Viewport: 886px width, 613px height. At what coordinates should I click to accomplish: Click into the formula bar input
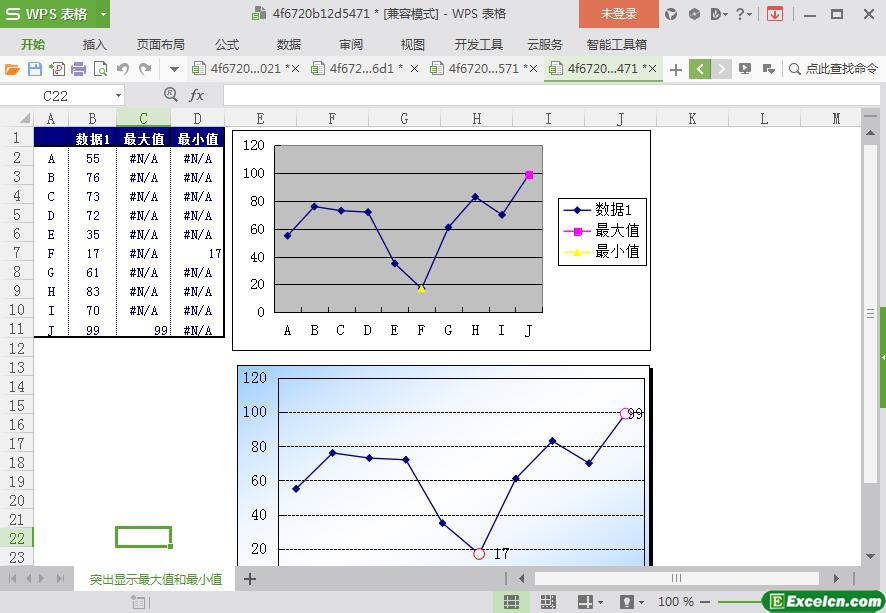pos(551,95)
